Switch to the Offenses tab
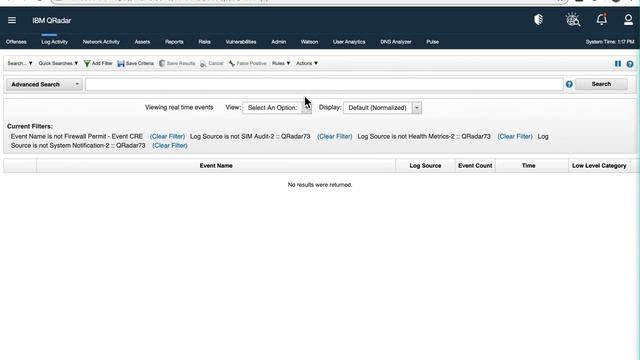The image size is (640, 360). (16, 42)
